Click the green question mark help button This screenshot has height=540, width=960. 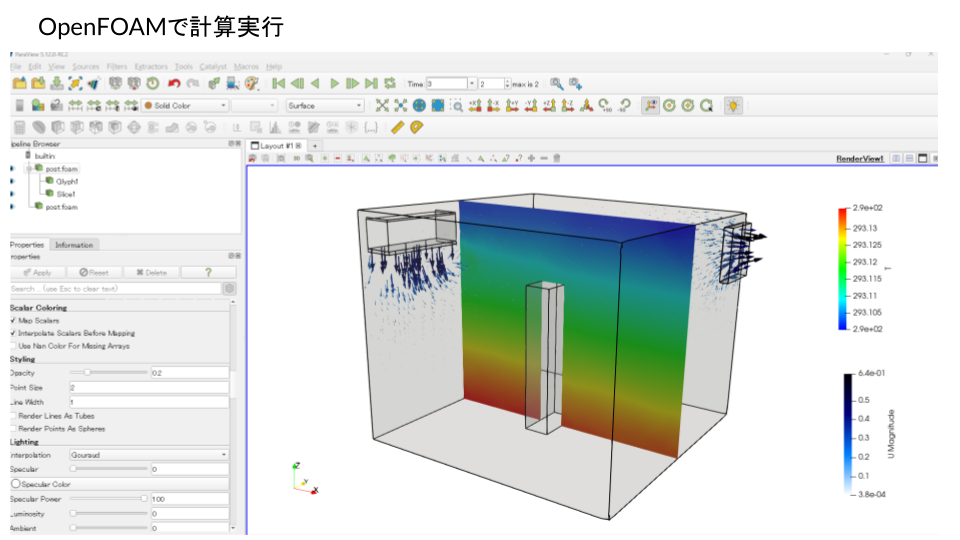[208, 272]
